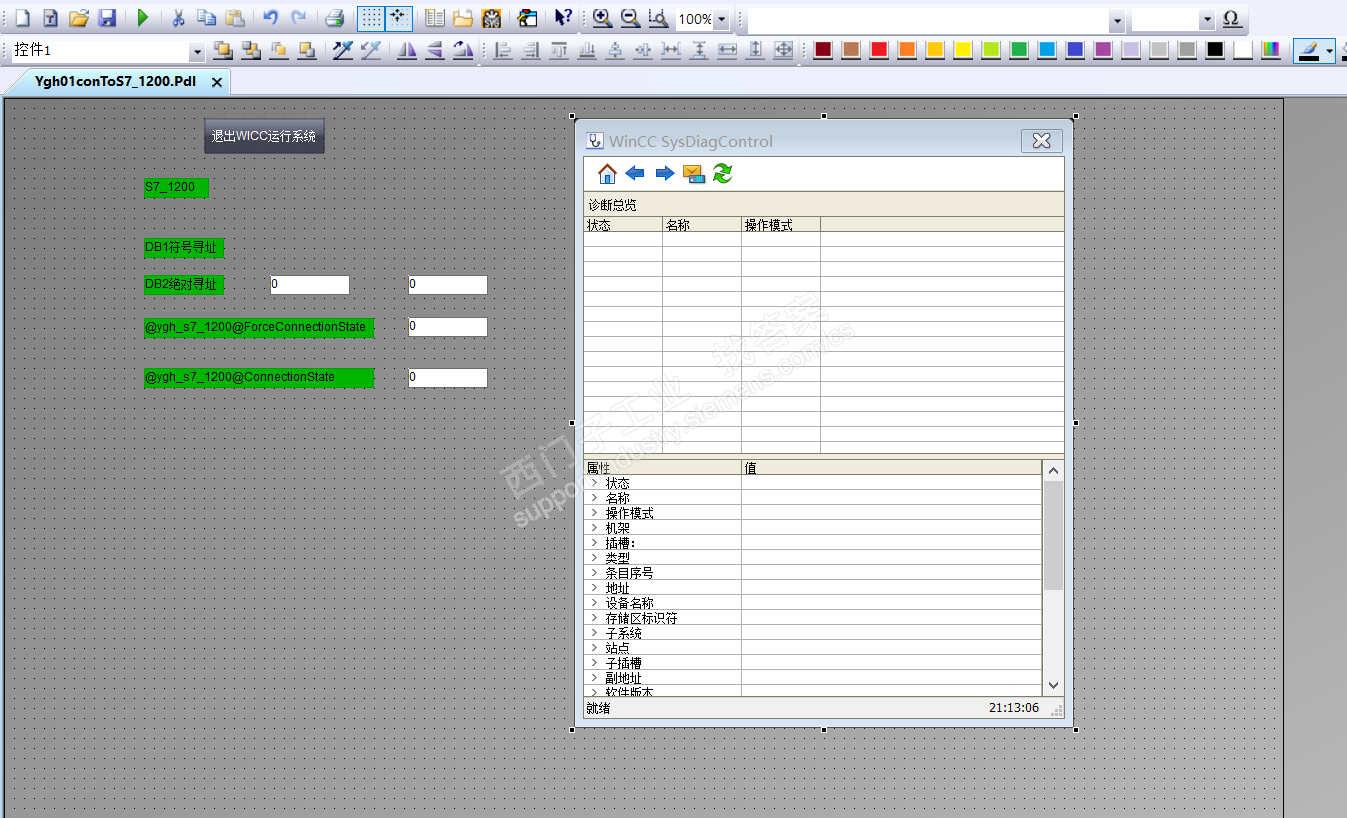Screen dimensions: 1347x818
Task: Select the @ygh_s7_1200@ConnectionState label
Action: pyautogui.click(x=259, y=378)
